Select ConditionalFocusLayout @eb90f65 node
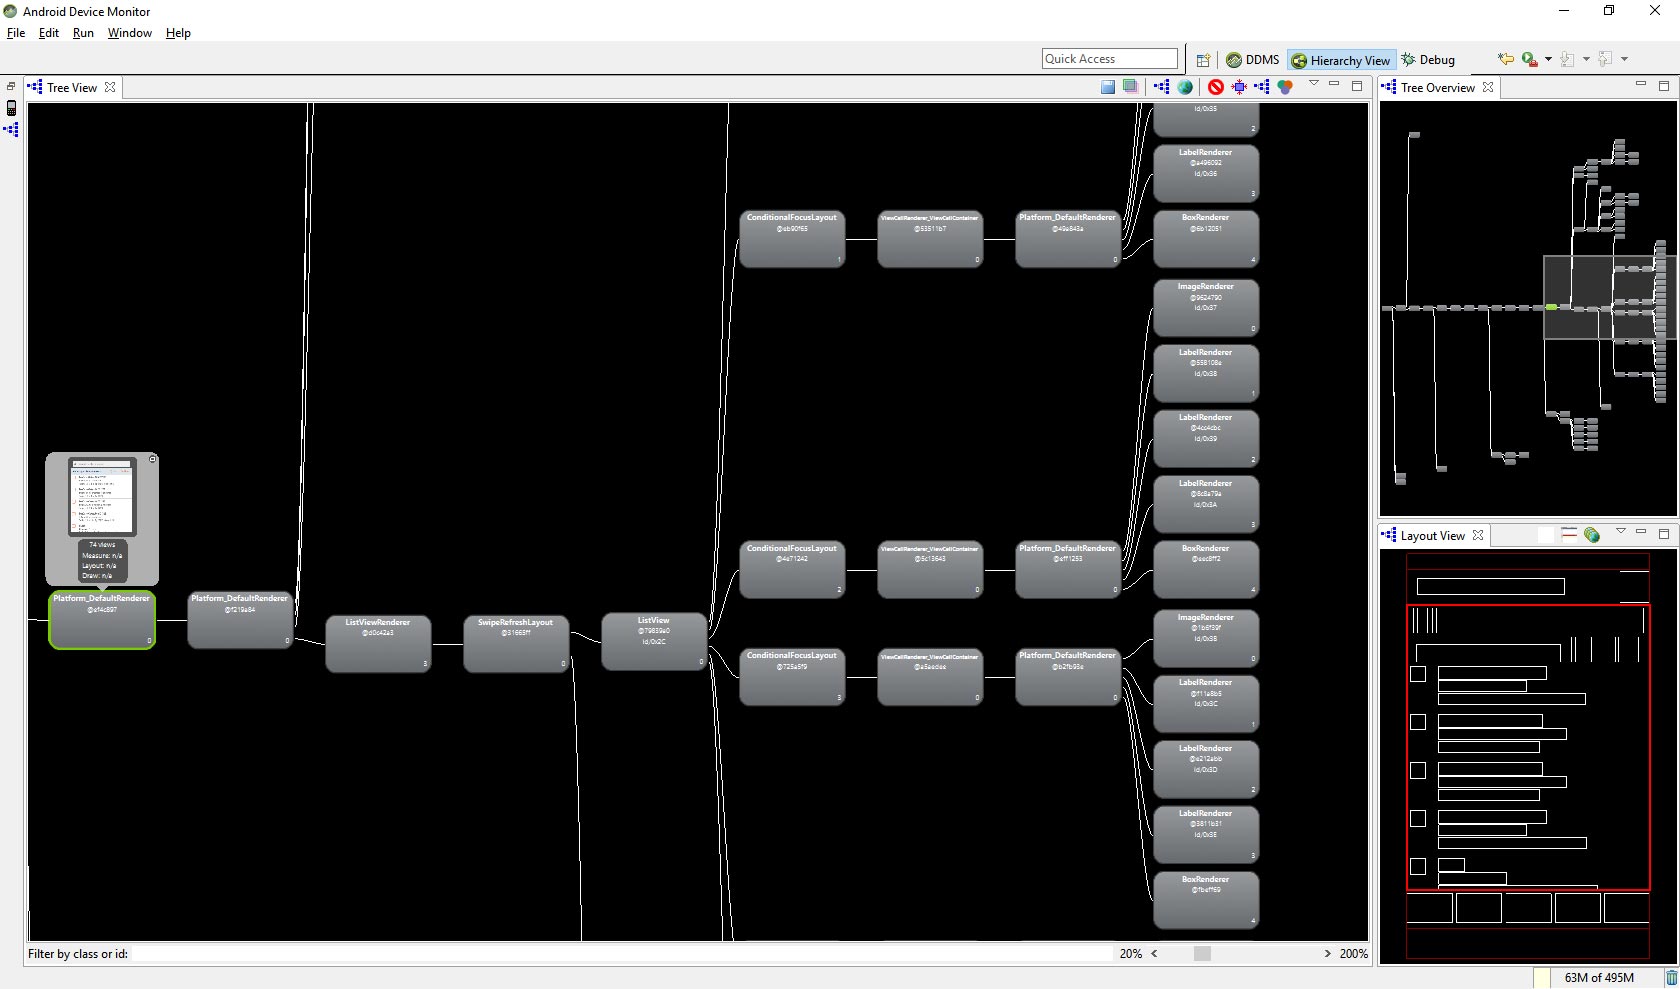This screenshot has width=1680, height=989. [x=792, y=239]
